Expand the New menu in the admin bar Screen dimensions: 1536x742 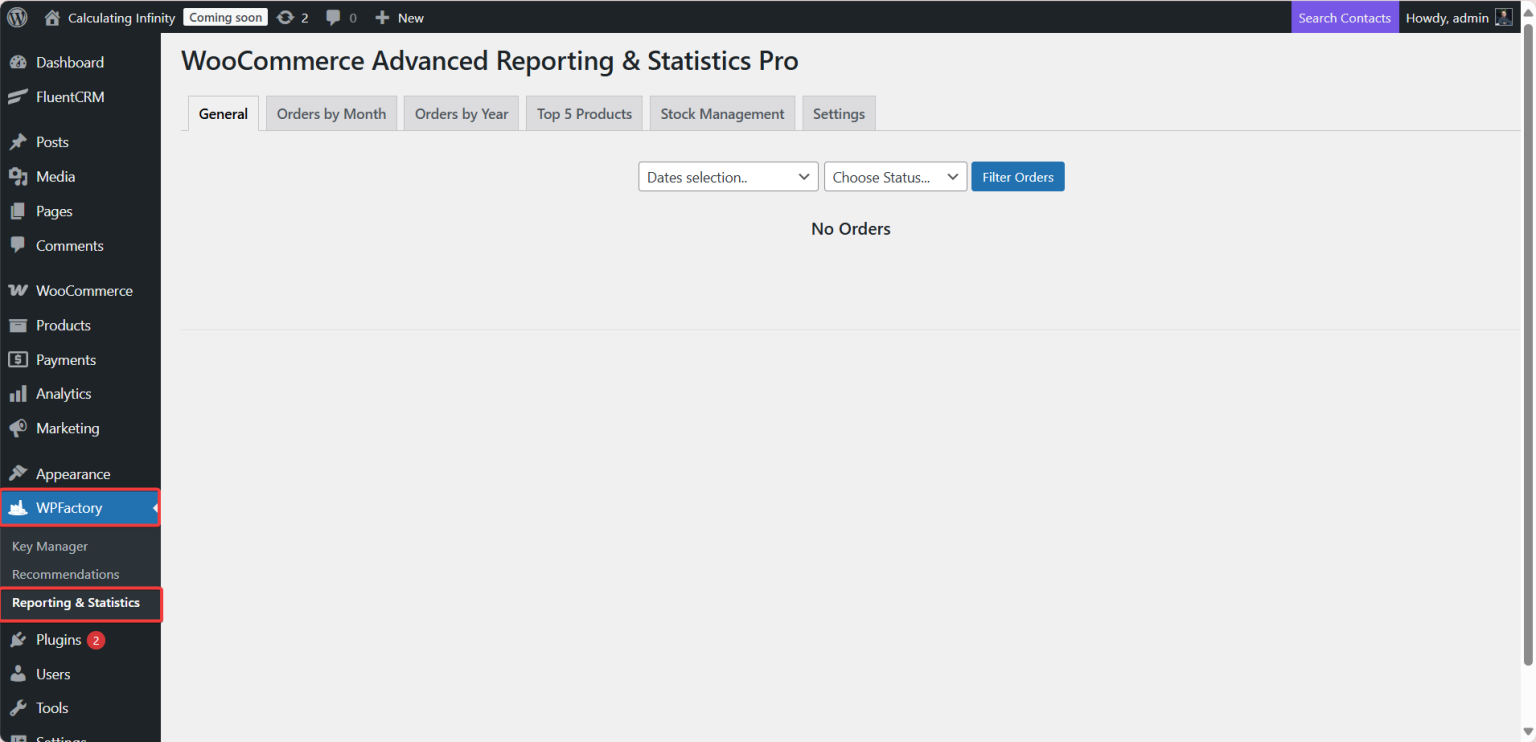(398, 16)
